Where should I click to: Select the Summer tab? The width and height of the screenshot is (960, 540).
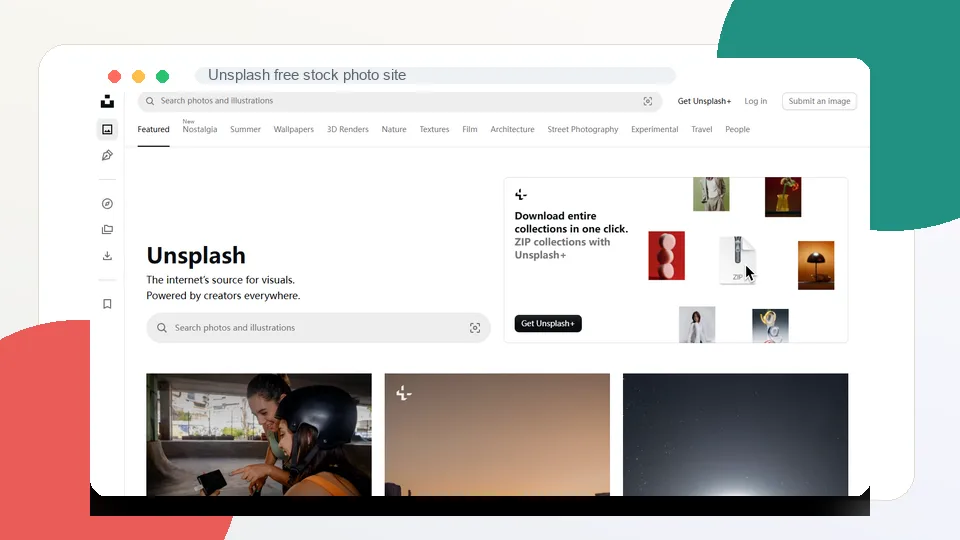(x=246, y=129)
